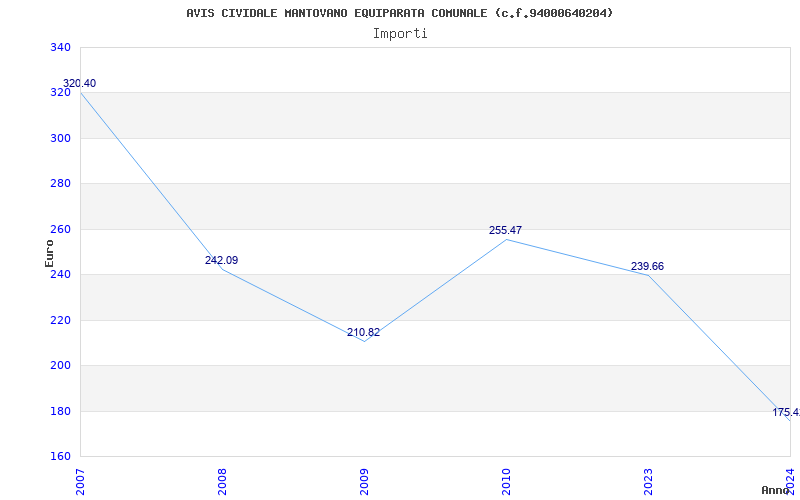Viewport: 800px width, 500px height.
Task: Click the 340 y-axis tick label
Action: (x=60, y=47)
